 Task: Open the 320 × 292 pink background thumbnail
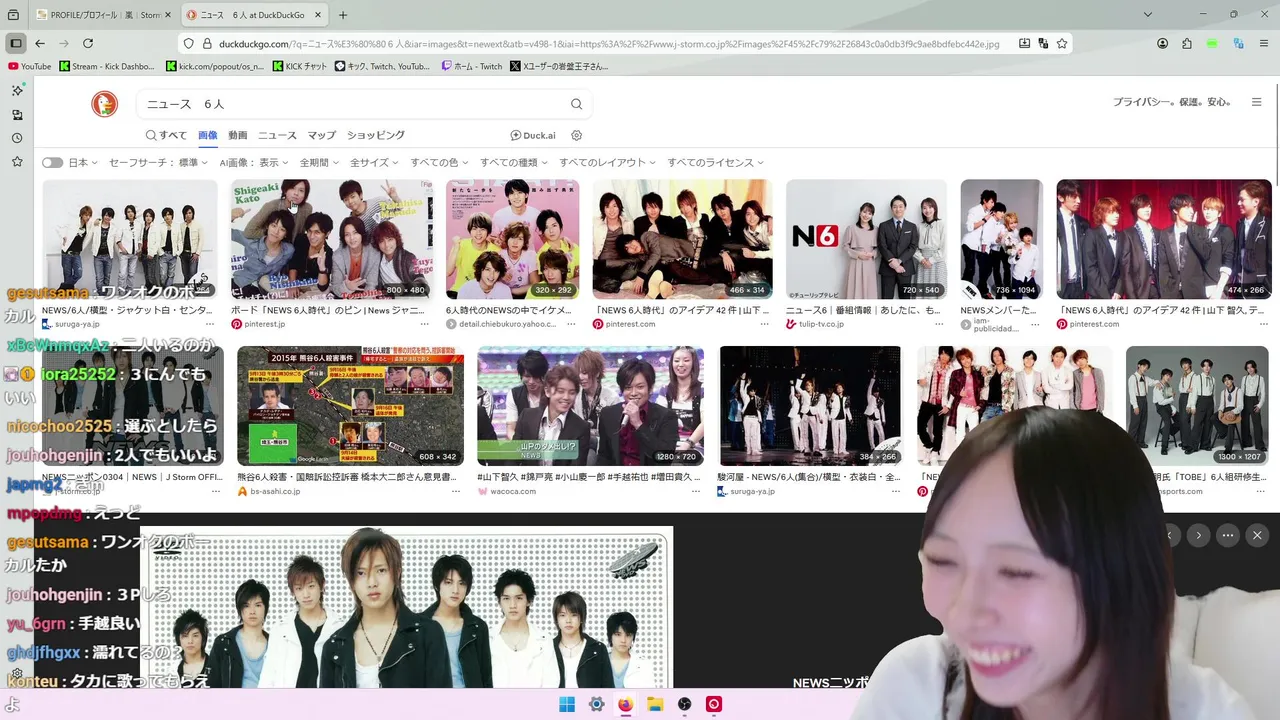pos(512,239)
